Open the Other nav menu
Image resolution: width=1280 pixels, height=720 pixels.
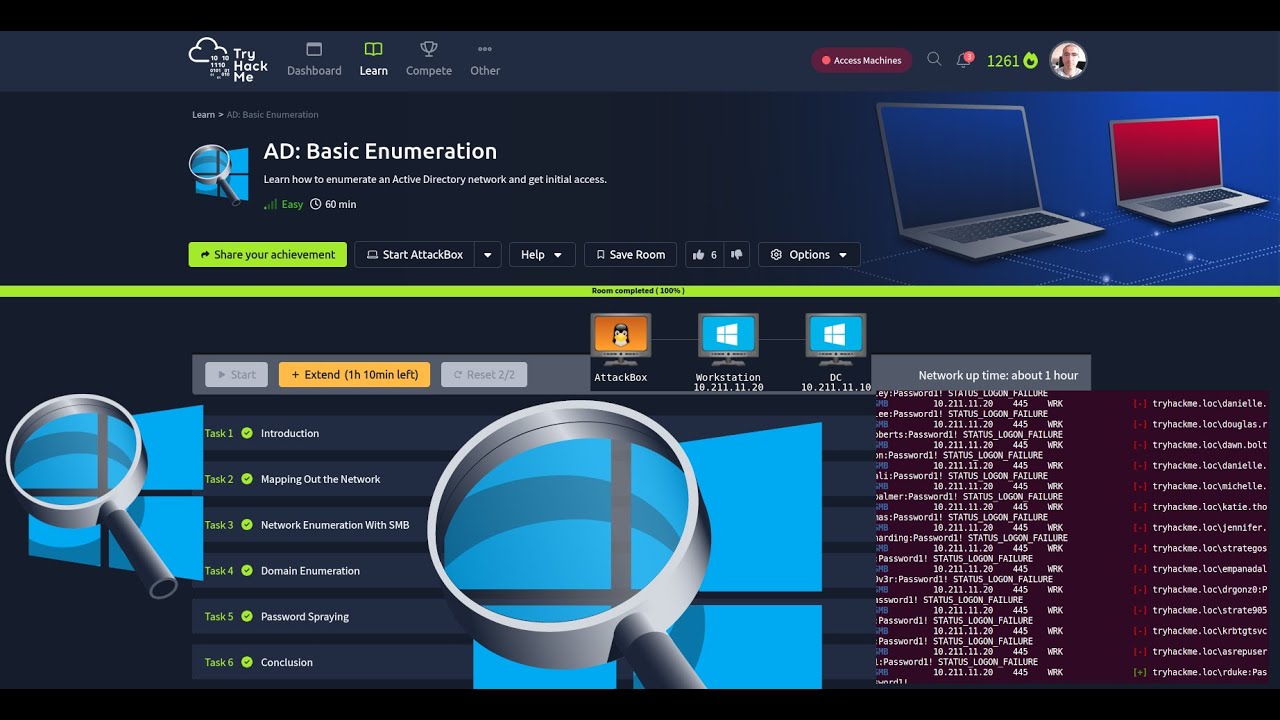485,60
